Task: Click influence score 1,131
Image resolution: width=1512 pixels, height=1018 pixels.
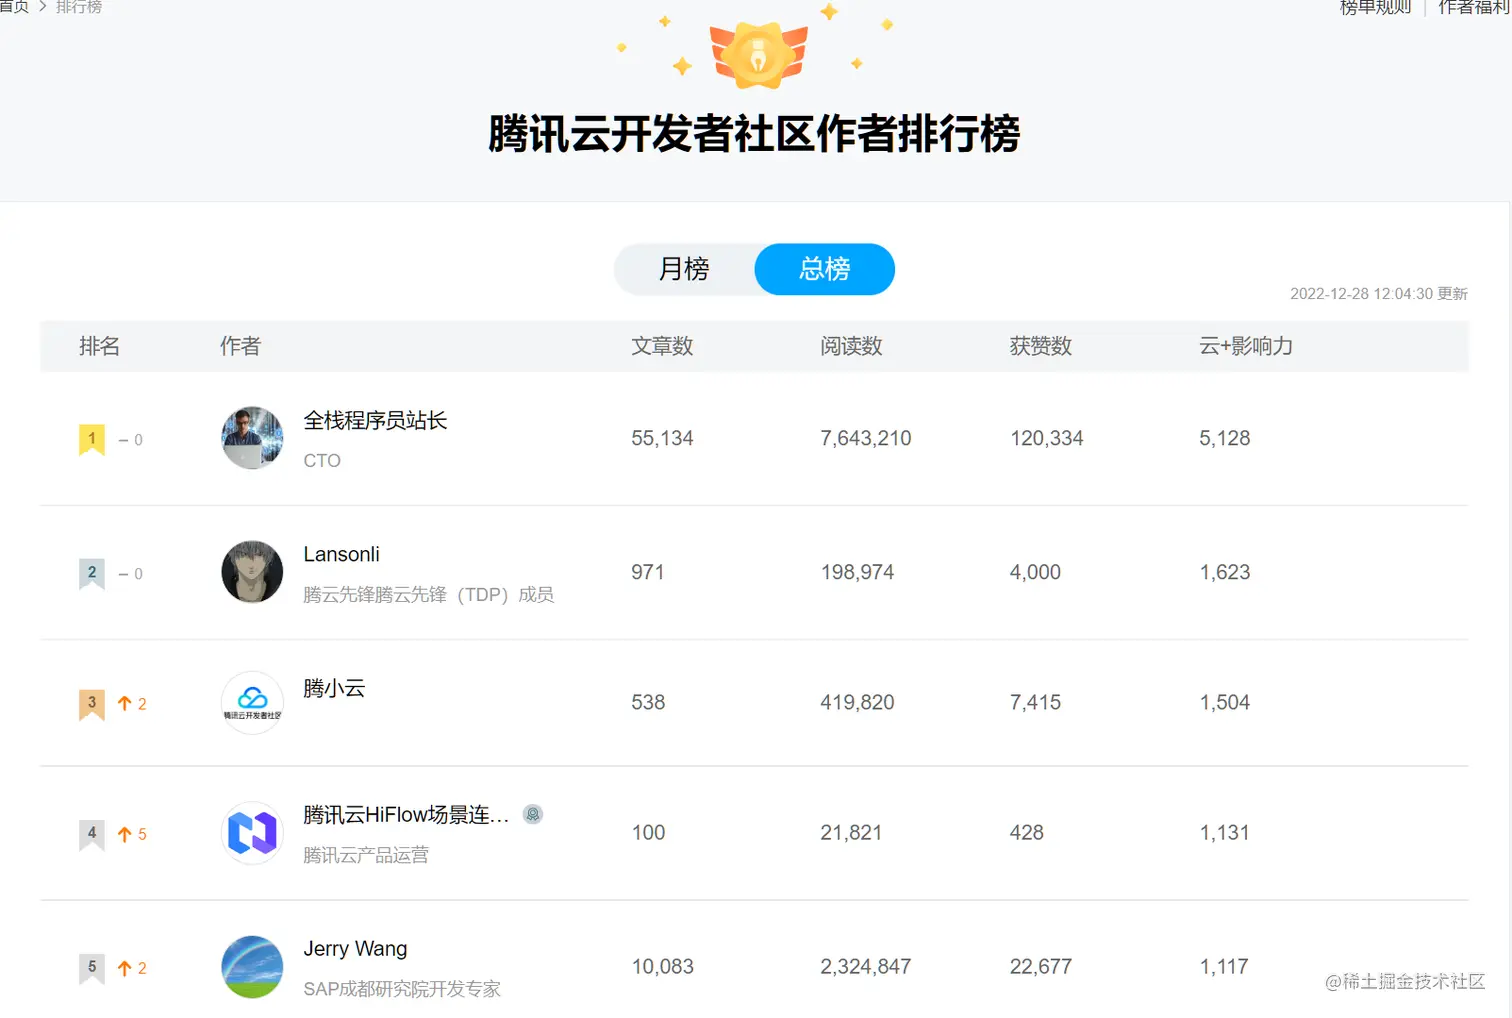Action: [x=1225, y=832]
